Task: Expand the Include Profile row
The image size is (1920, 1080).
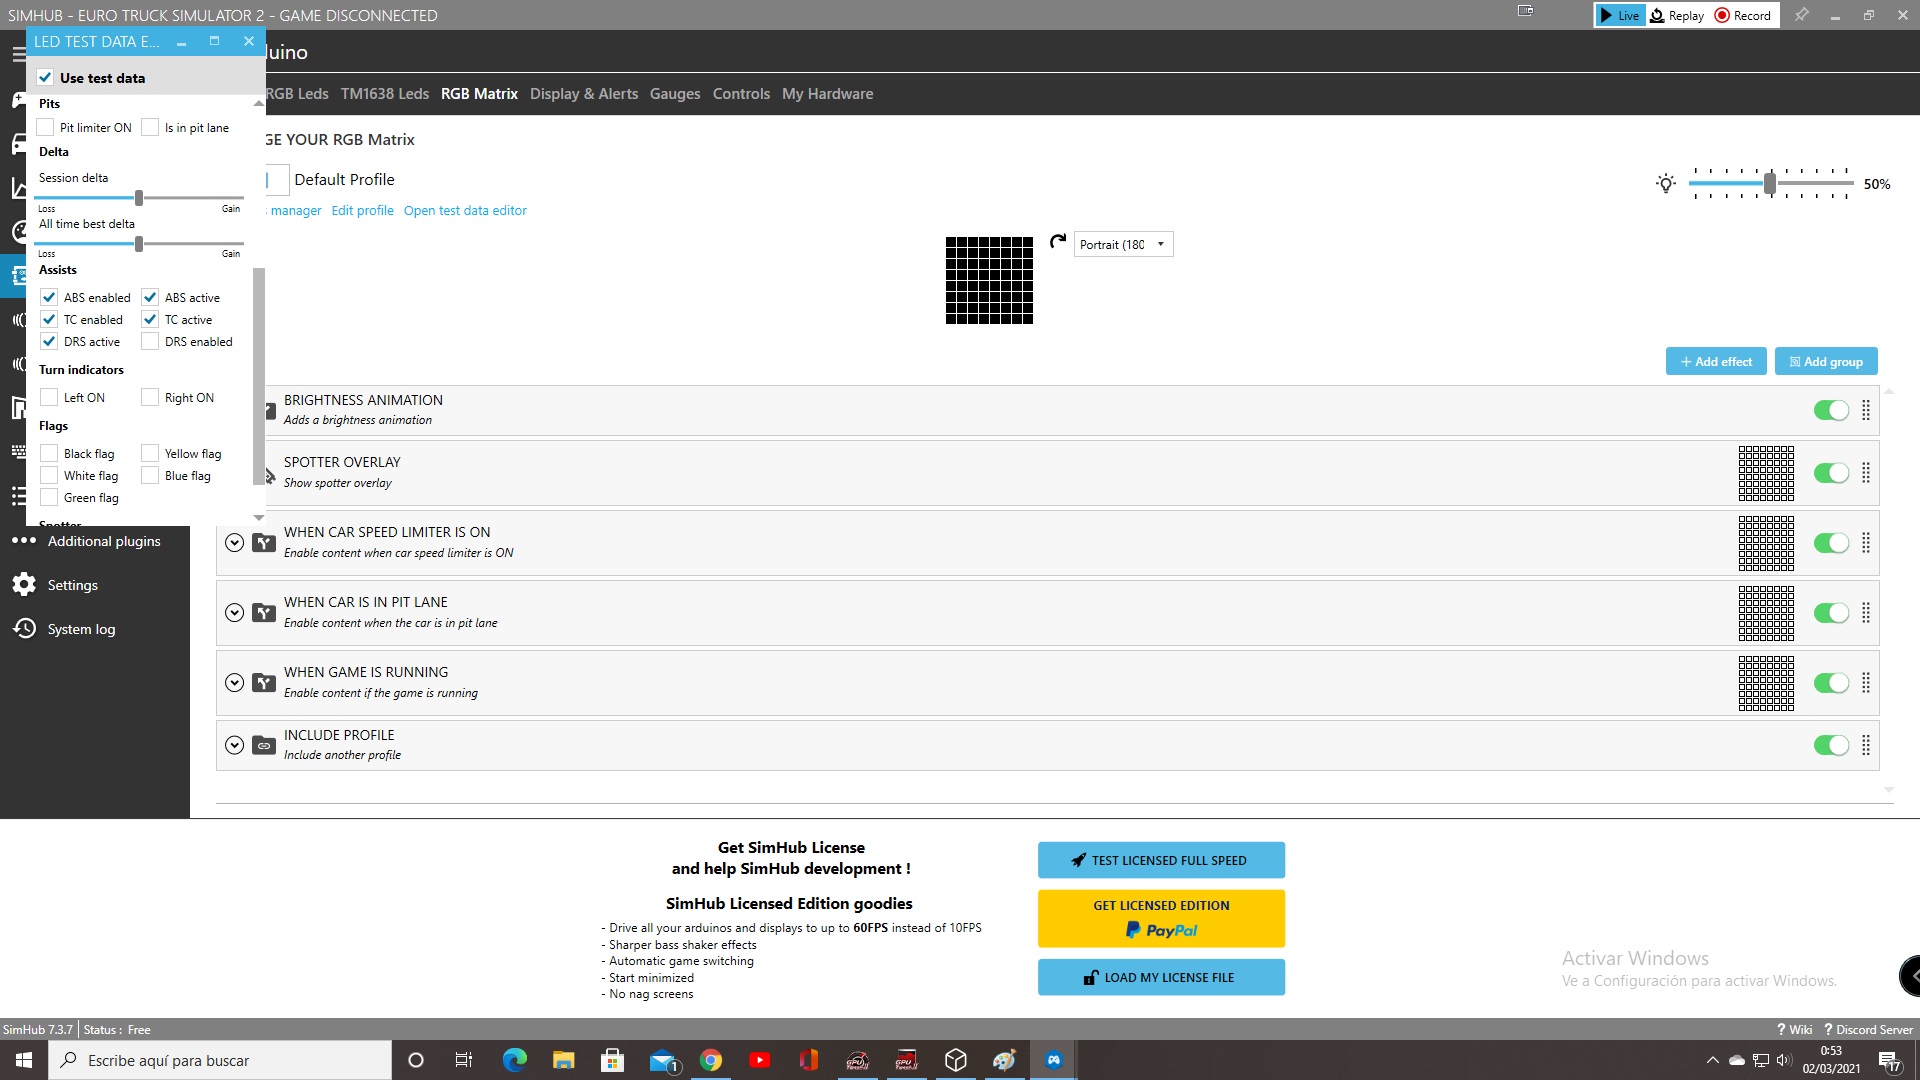Action: click(x=234, y=745)
